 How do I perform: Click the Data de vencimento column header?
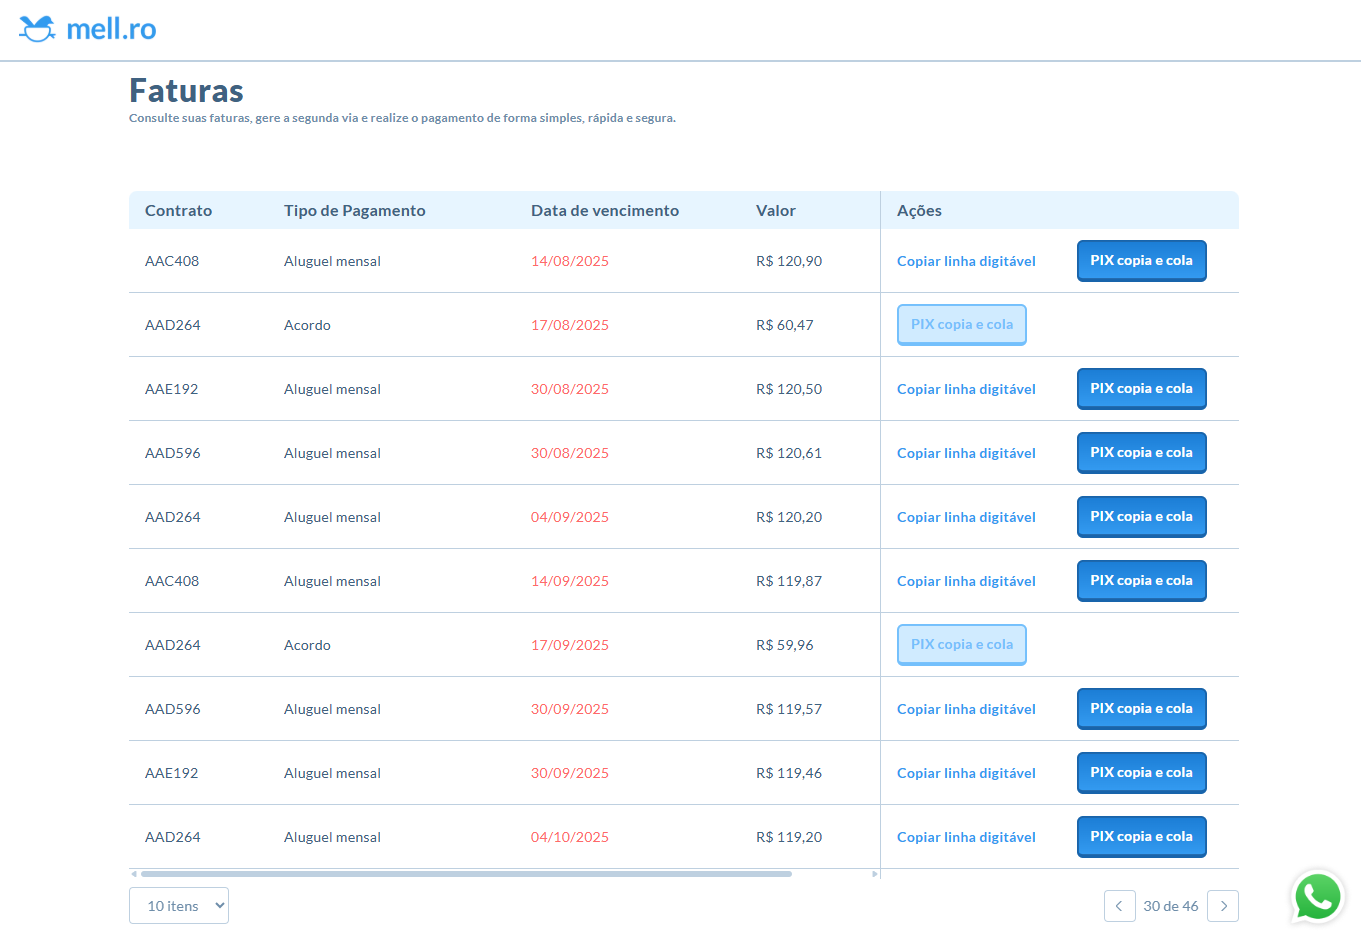click(605, 211)
